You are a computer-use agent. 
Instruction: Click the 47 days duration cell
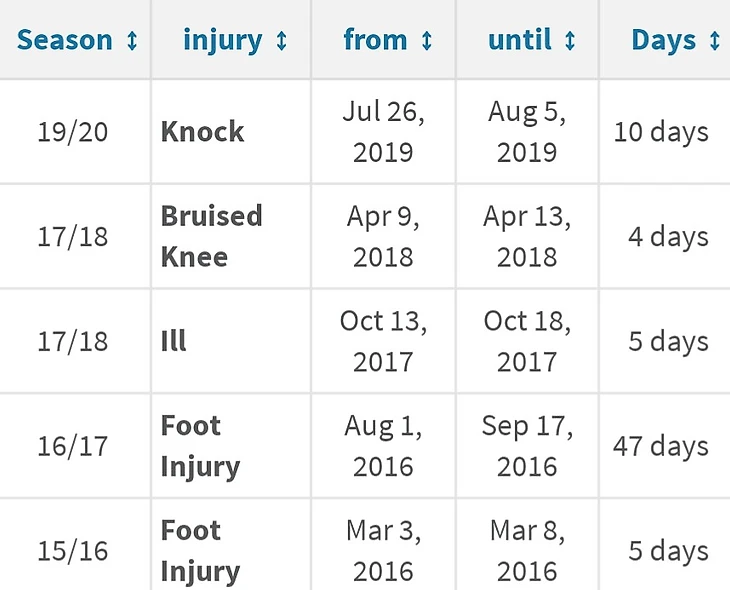[660, 446]
